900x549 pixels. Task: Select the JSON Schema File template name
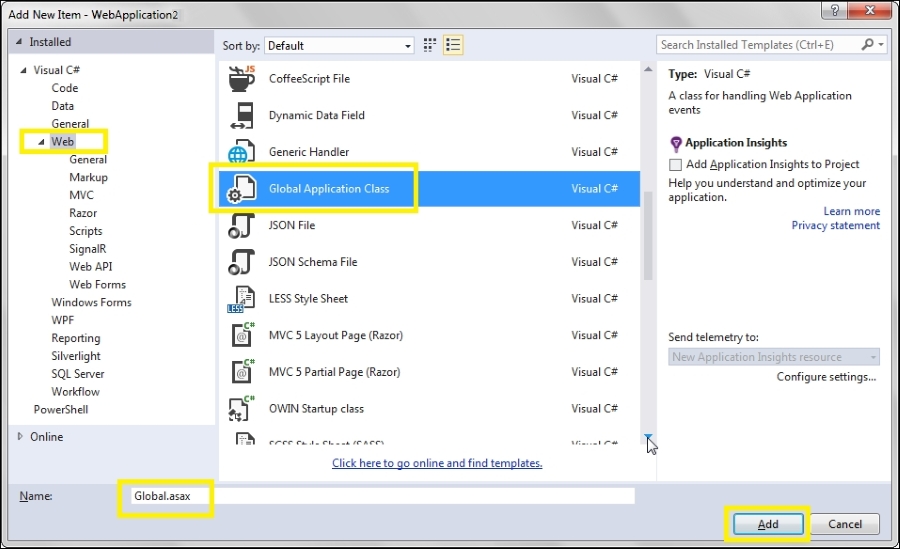(313, 262)
